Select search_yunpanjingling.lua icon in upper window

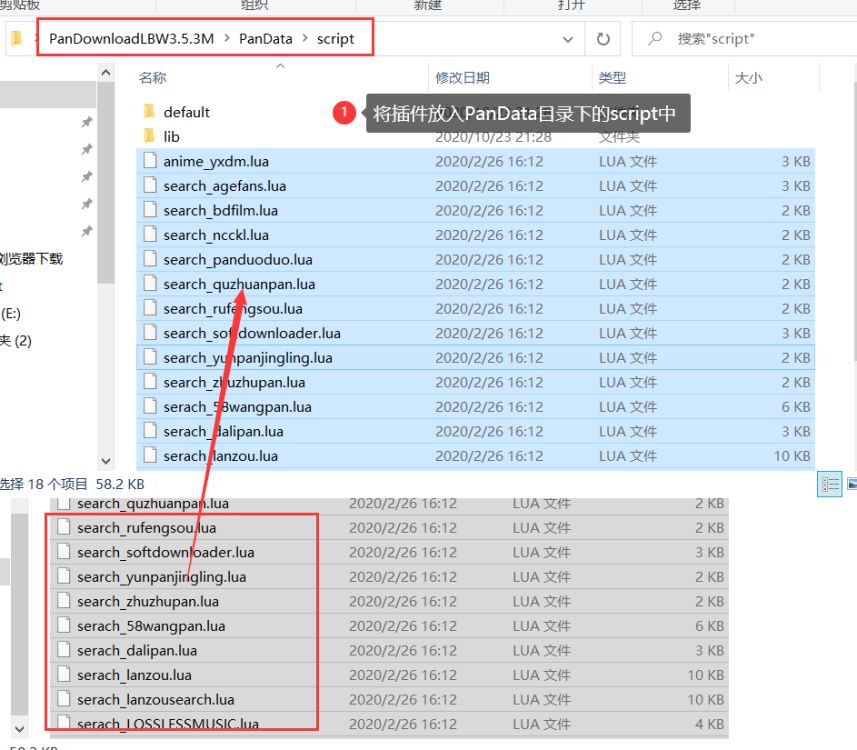tap(150, 358)
